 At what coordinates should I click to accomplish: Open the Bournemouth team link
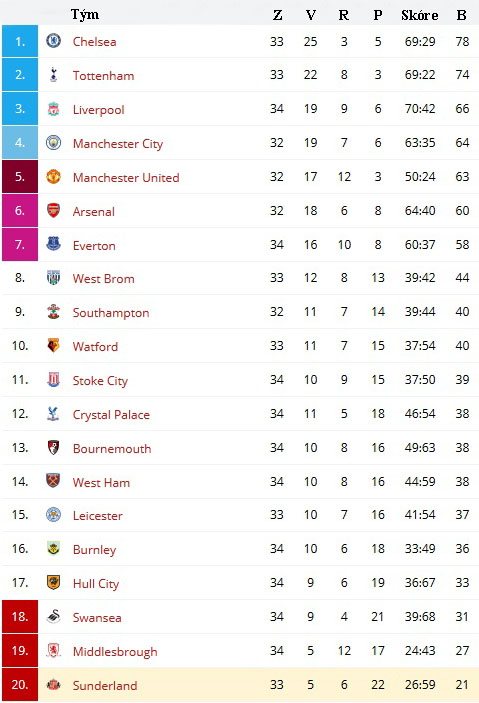[112, 448]
